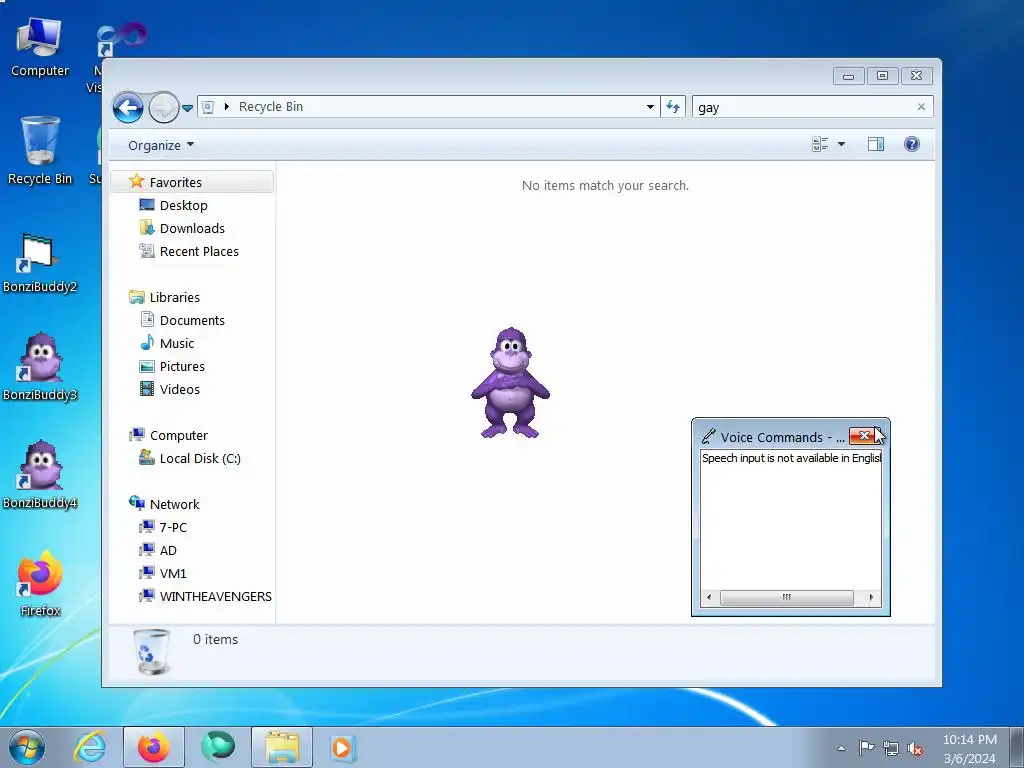Open Downloads in Favorites

point(192,228)
